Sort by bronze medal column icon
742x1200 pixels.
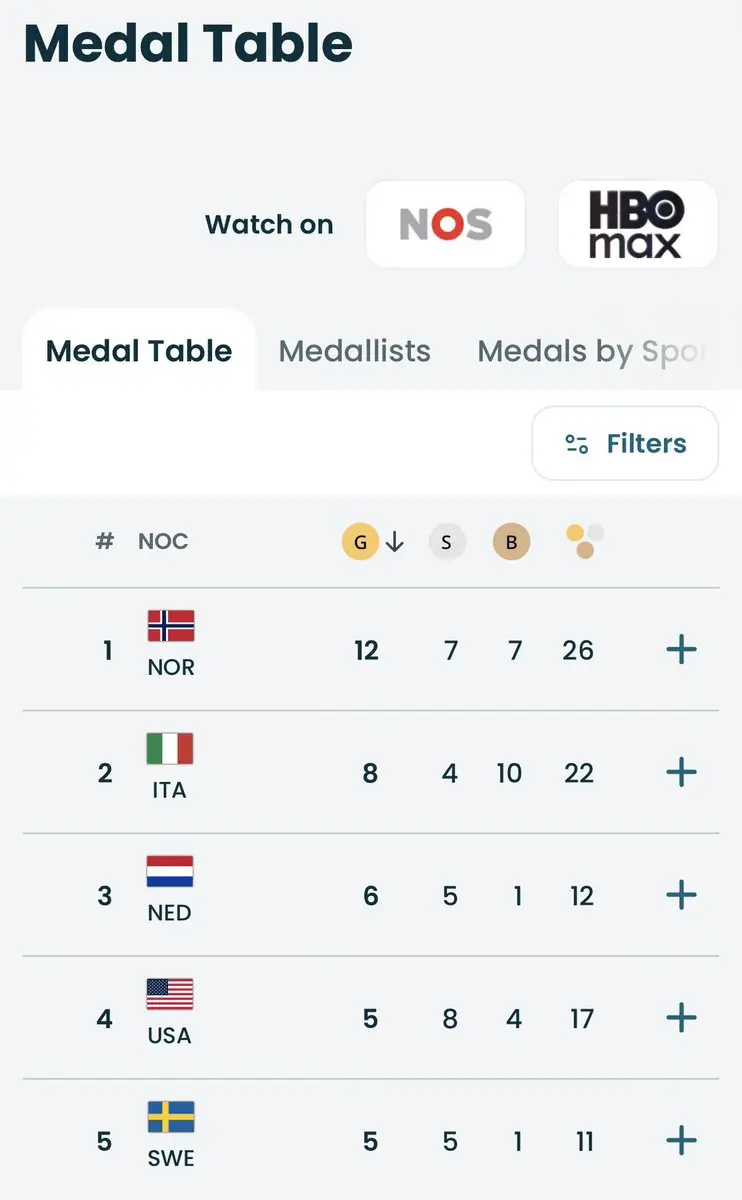tap(511, 542)
